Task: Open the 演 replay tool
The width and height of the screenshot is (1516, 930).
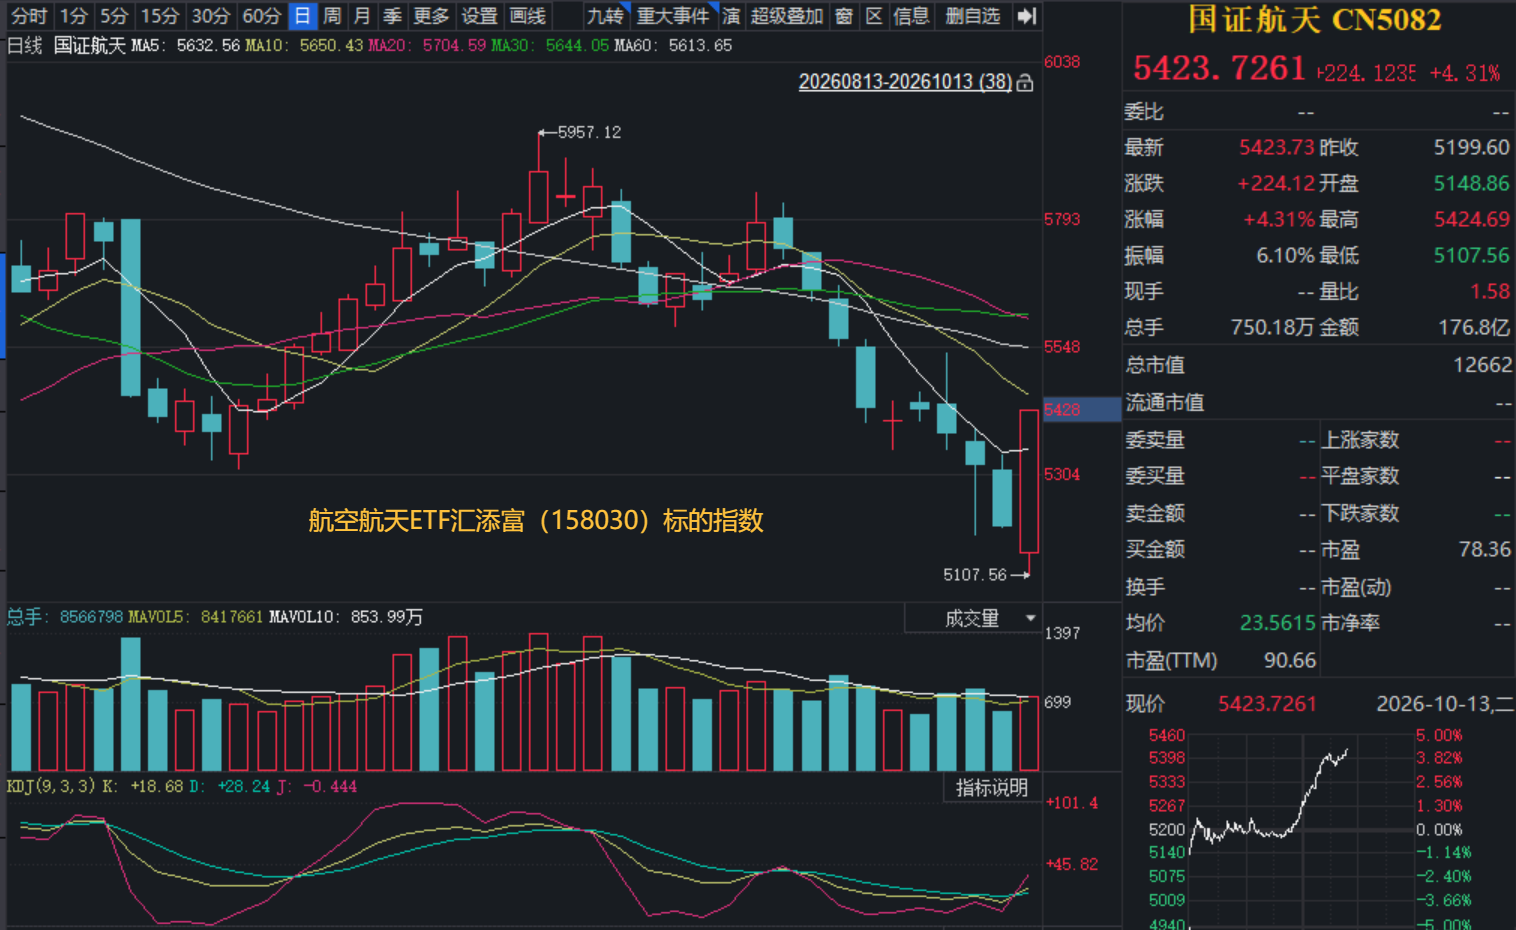Action: 731,16
